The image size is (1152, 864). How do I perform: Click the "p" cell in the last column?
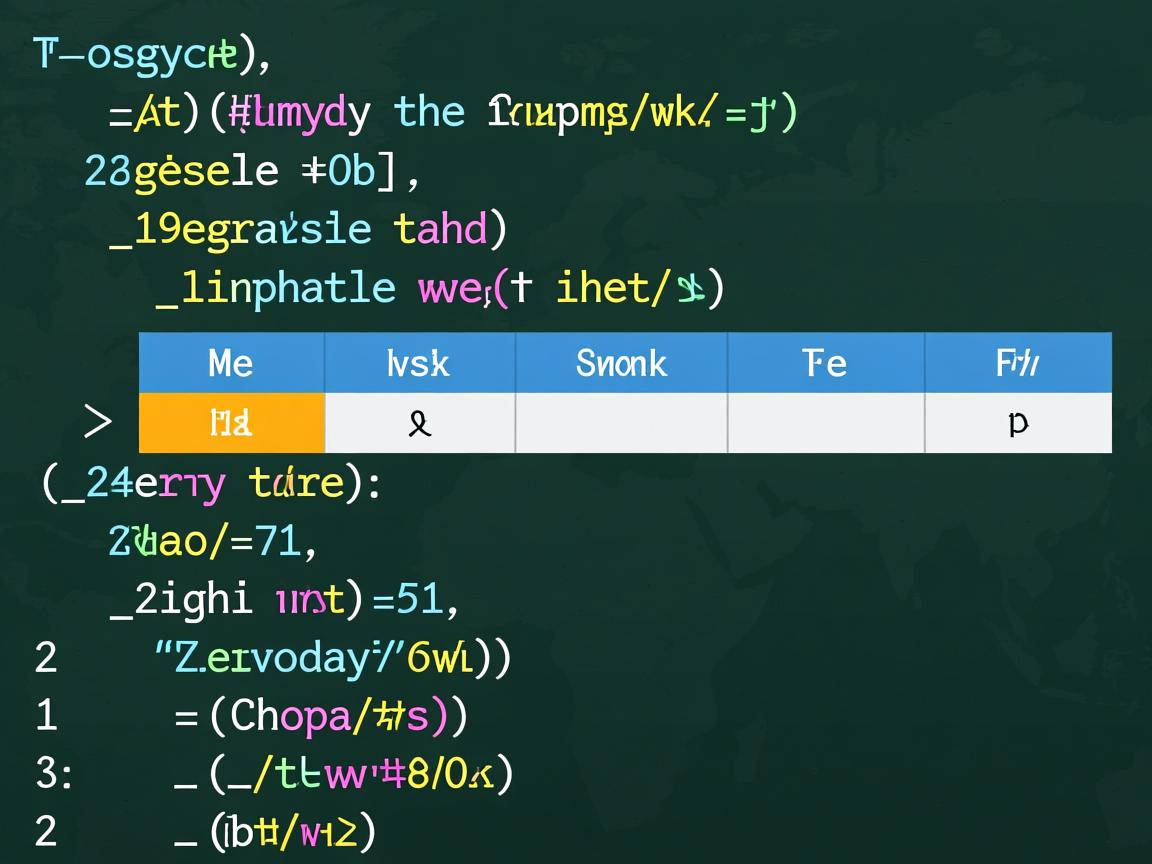tap(1017, 423)
